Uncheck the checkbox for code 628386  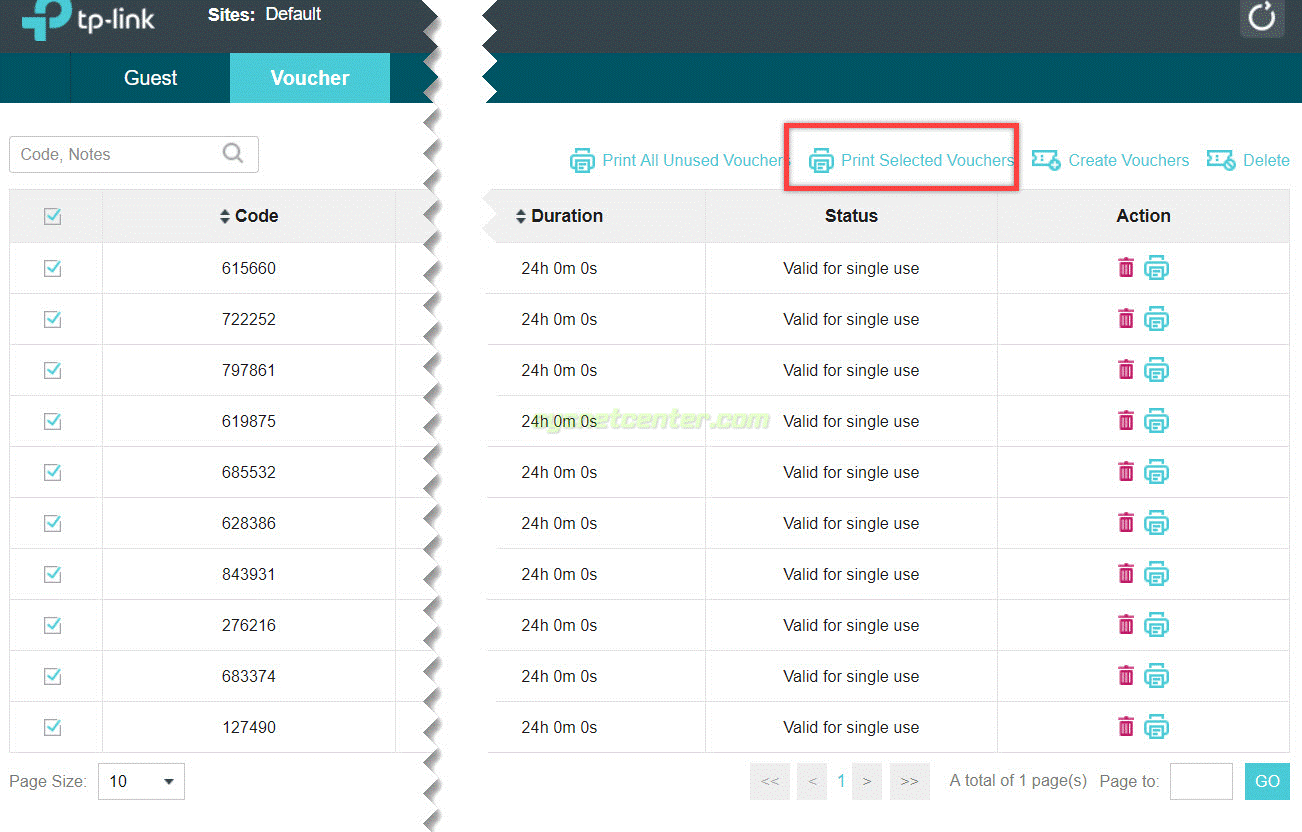point(53,523)
